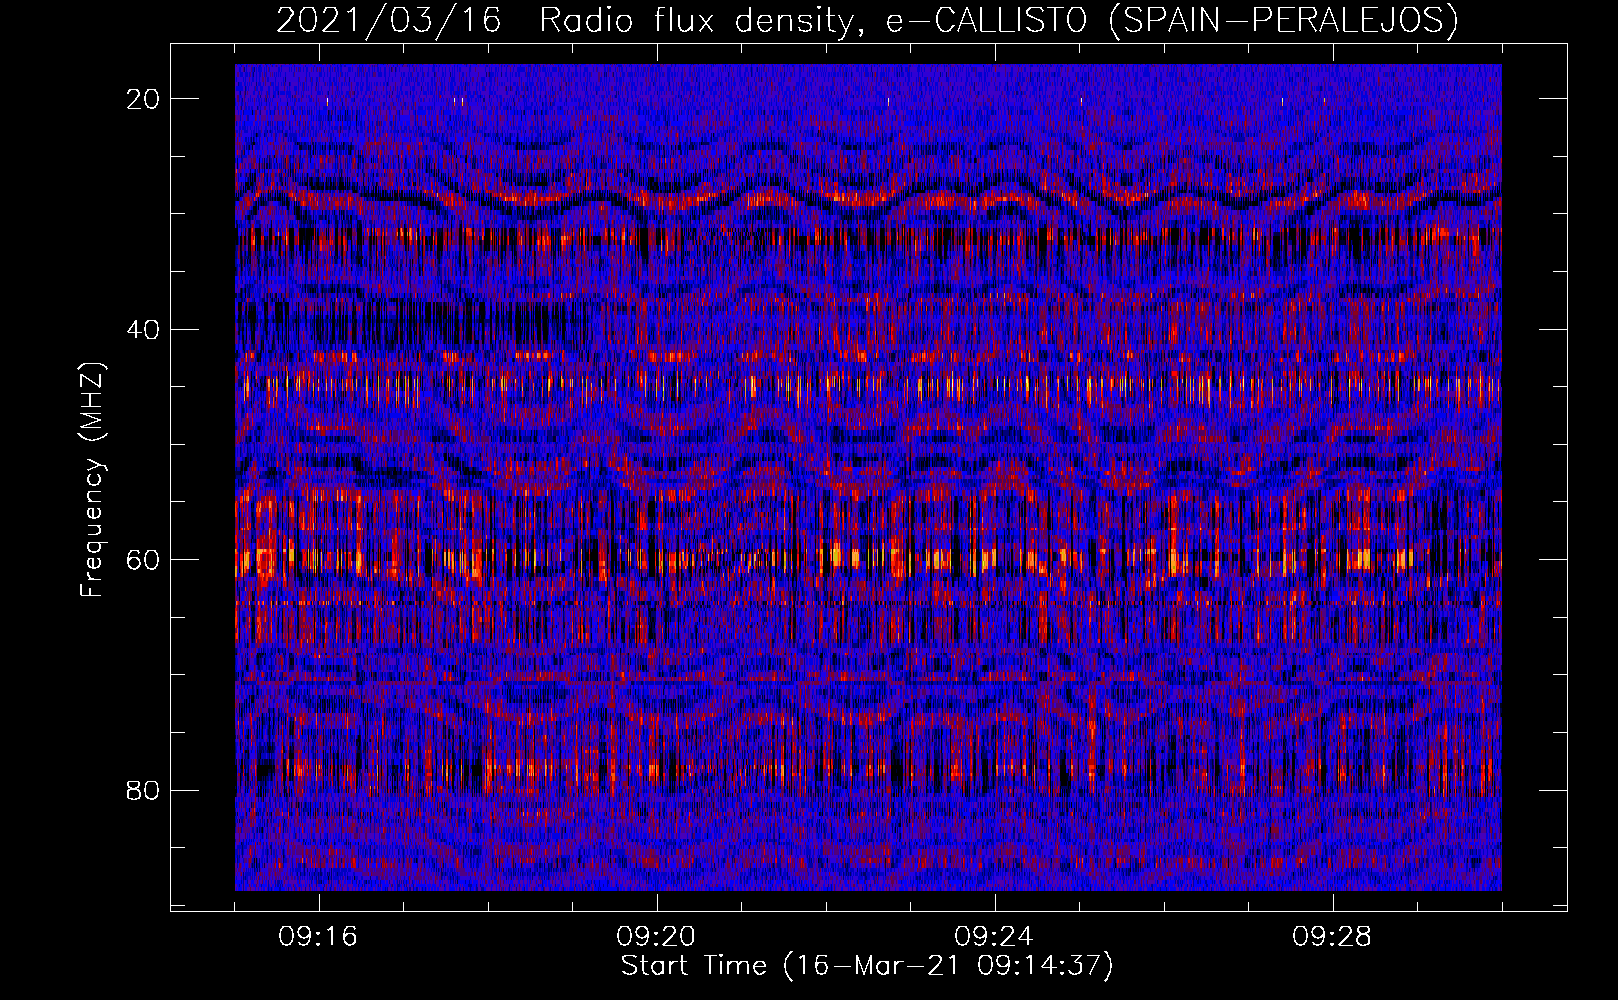
Task: Click the 40 frequency tick label
Action: tap(144, 330)
